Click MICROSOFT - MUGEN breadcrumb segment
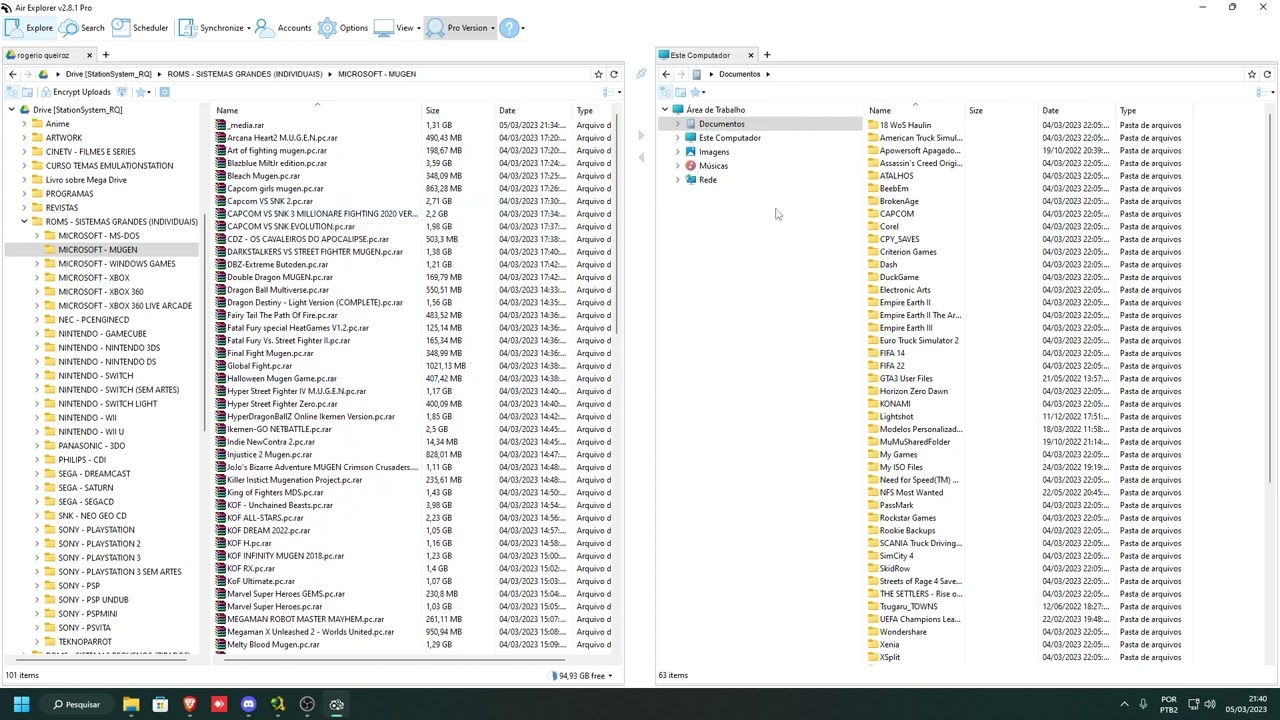This screenshot has height=720, width=1280. point(377,74)
